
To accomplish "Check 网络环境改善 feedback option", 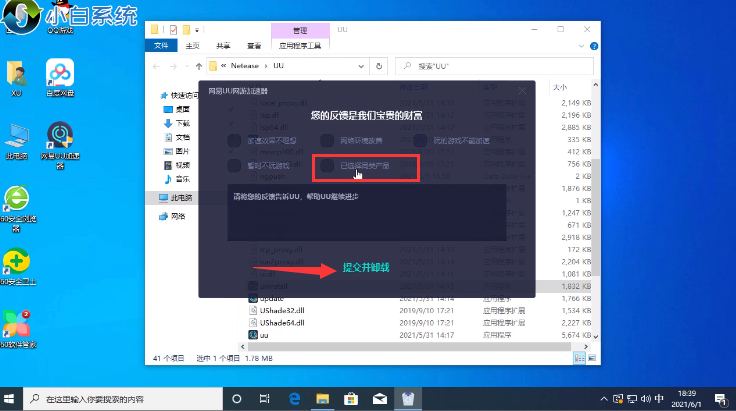I will 327,140.
